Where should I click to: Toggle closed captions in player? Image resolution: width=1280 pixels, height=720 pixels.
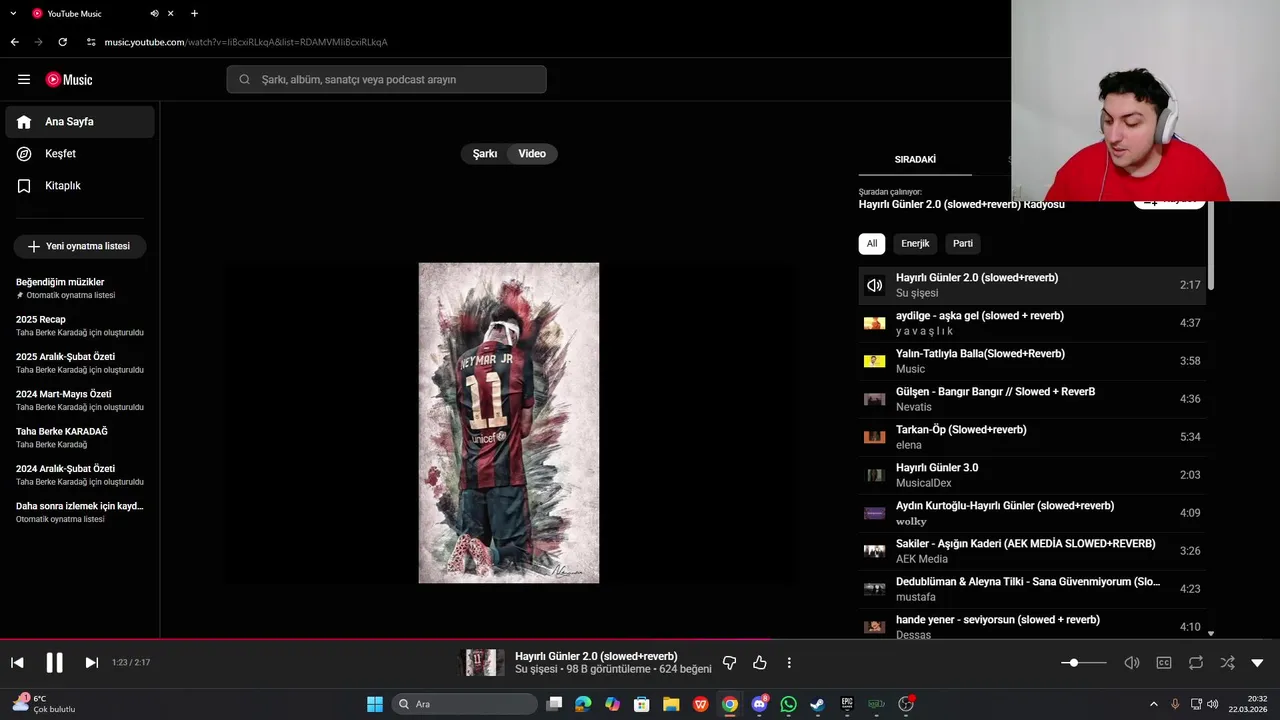[x=1164, y=662]
